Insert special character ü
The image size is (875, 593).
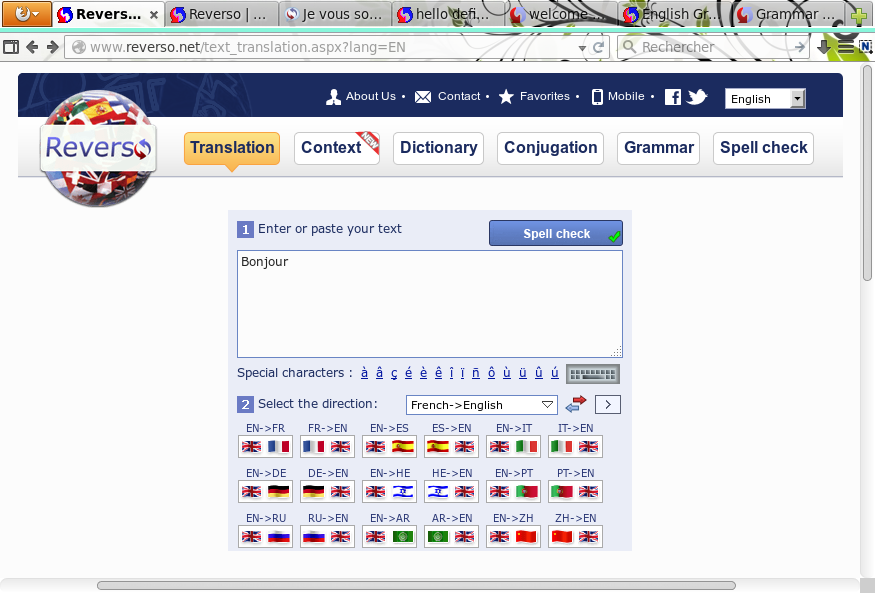click(x=523, y=373)
